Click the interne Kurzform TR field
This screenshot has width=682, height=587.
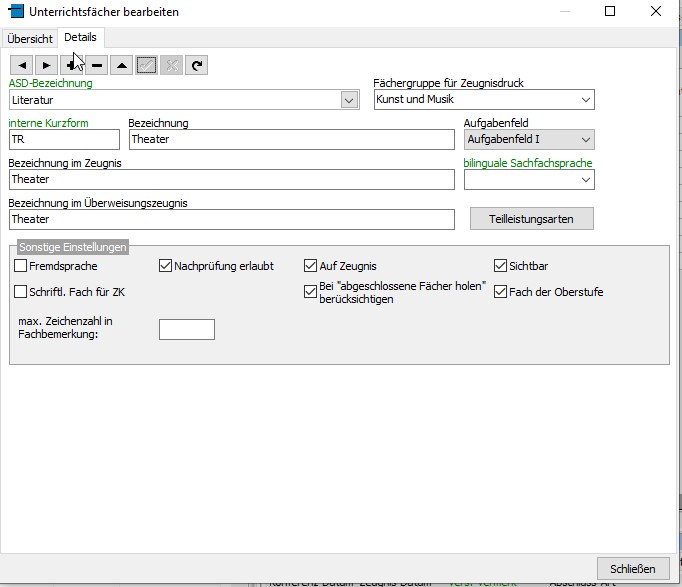tap(64, 140)
